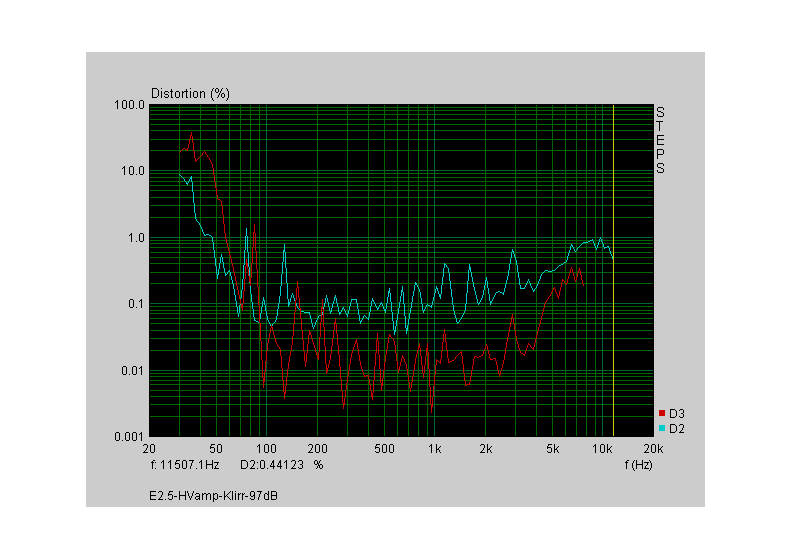Click the 100.0 y-axis label

pyautogui.click(x=129, y=105)
